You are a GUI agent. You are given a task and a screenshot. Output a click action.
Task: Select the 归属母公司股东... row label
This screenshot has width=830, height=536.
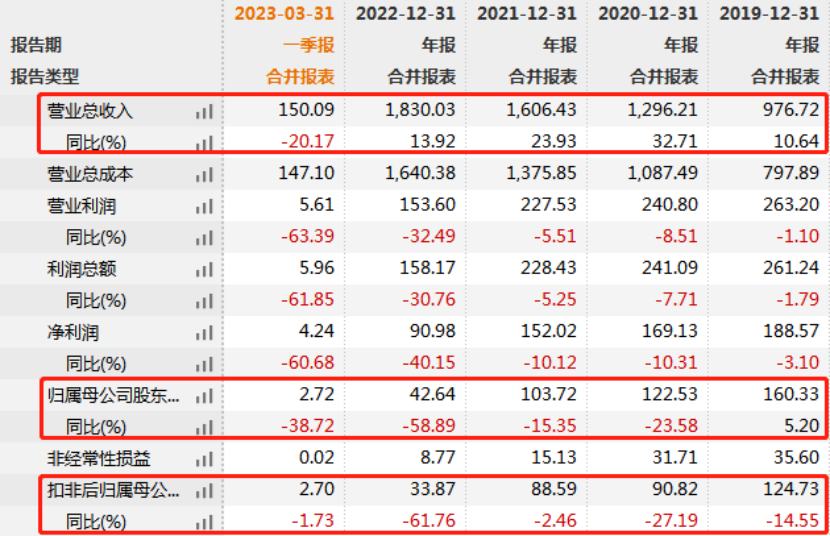(113, 395)
